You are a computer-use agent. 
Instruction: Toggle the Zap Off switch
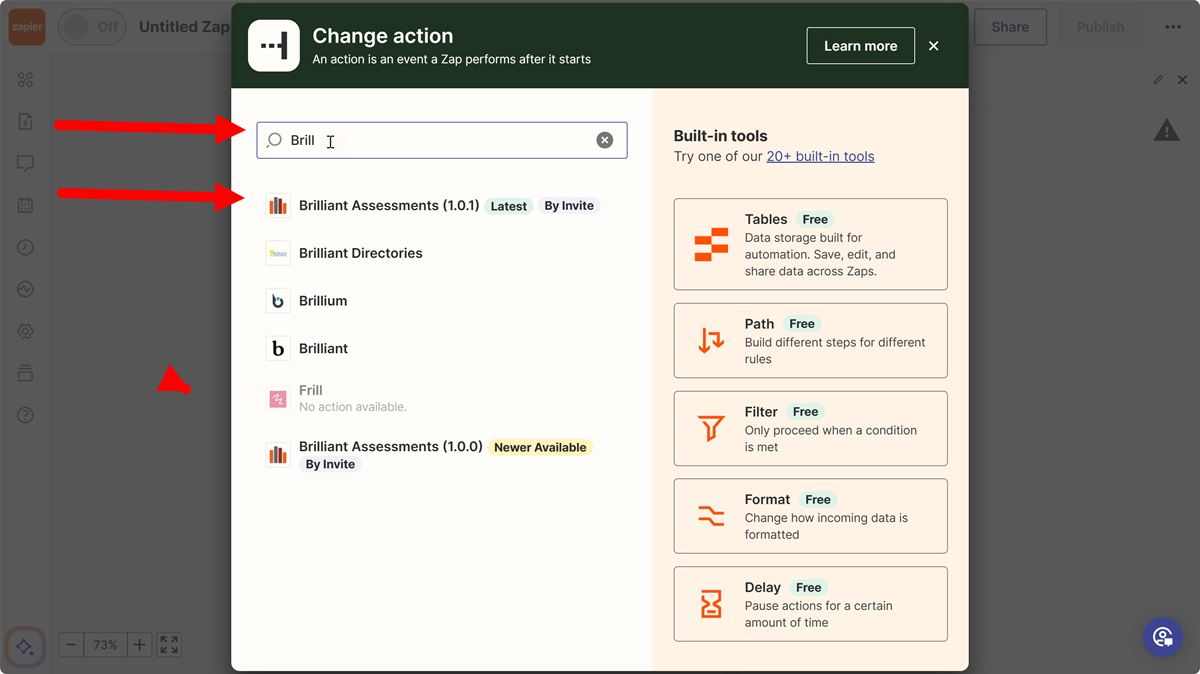coord(91,27)
